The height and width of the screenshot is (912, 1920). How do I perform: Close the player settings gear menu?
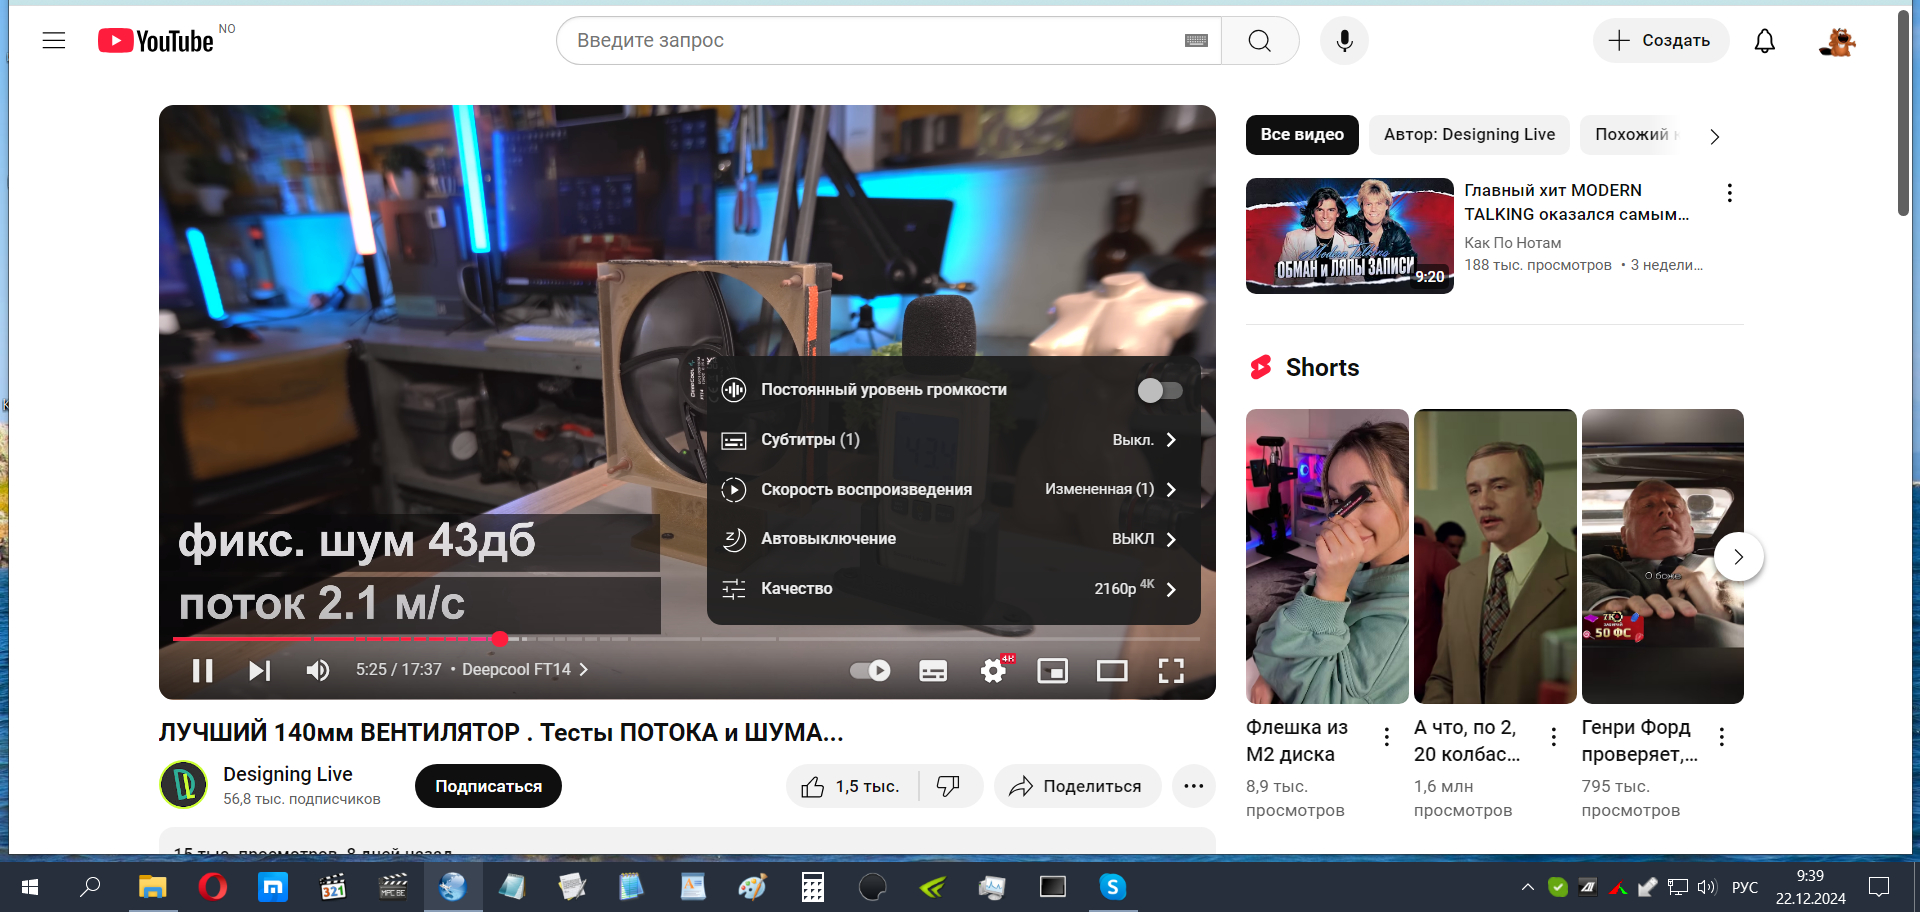coord(994,670)
